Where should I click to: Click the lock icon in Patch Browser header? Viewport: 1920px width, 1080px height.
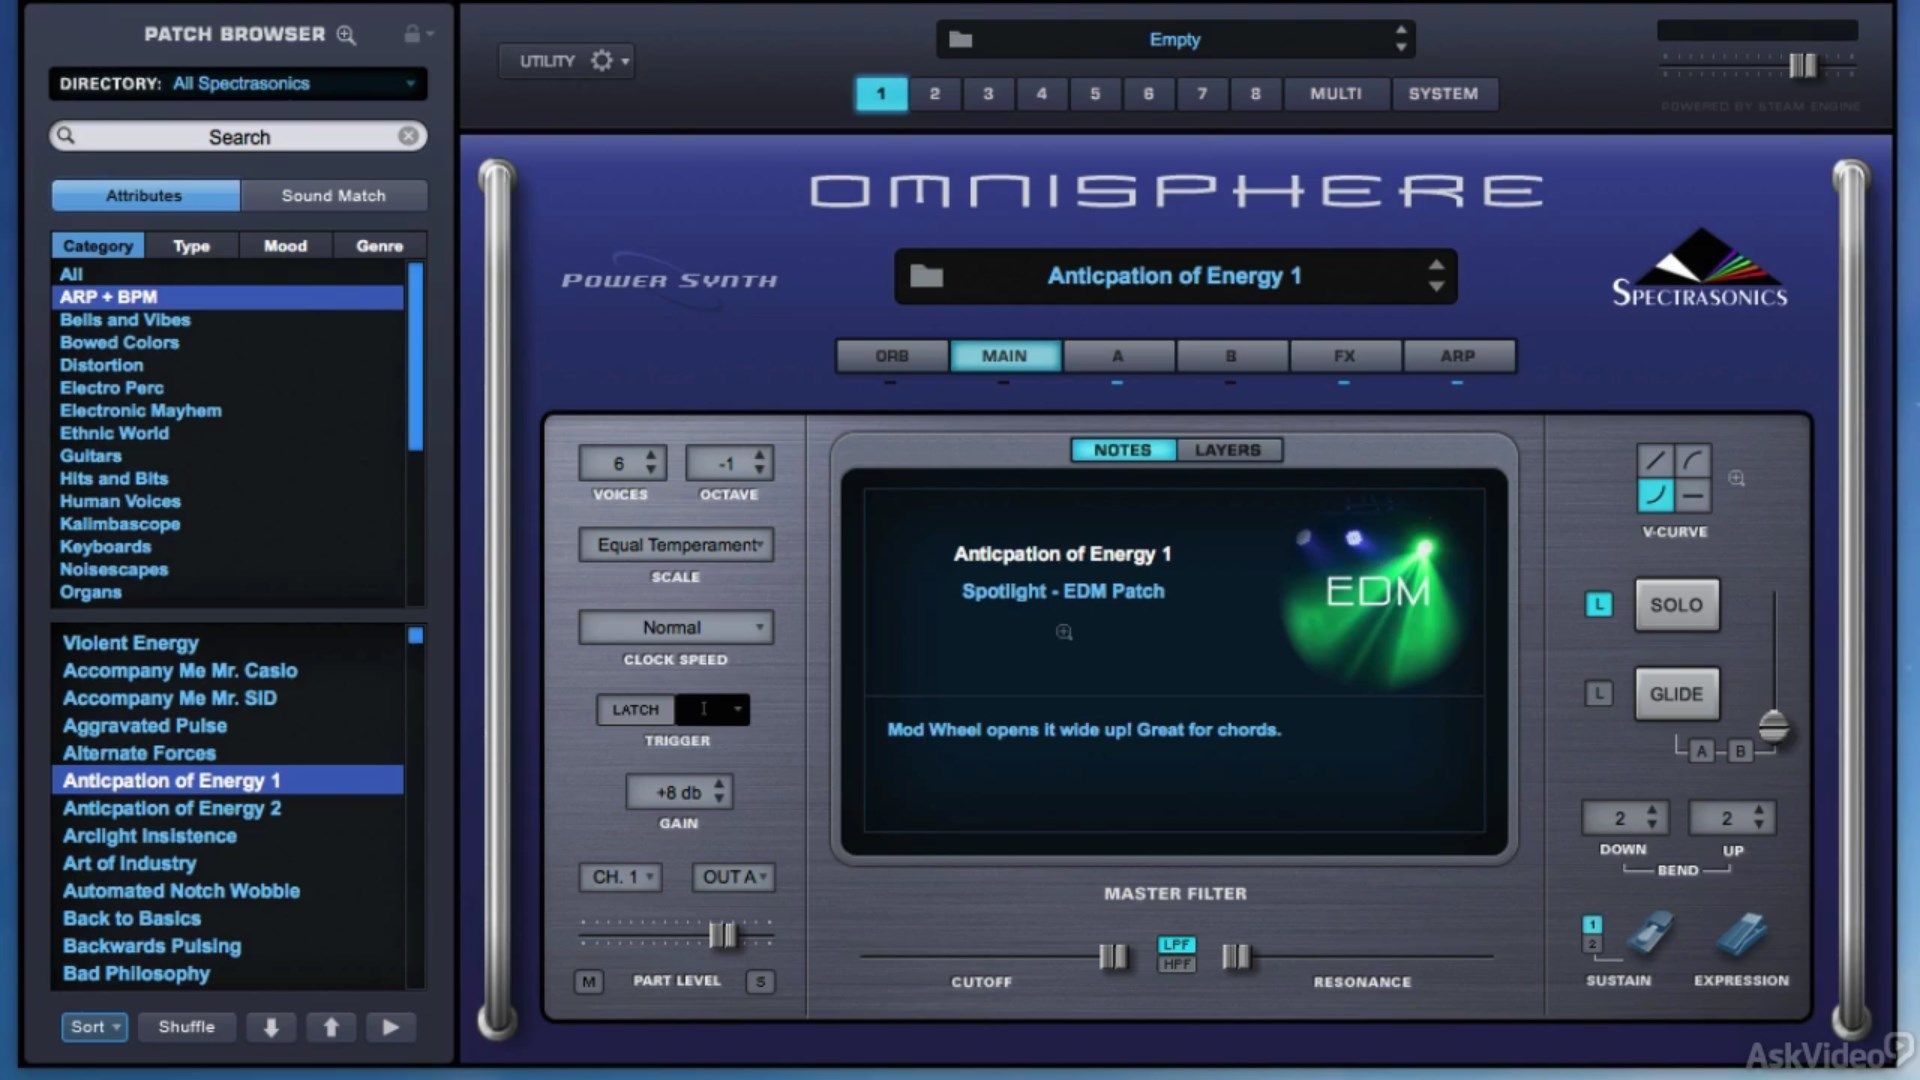coord(412,34)
